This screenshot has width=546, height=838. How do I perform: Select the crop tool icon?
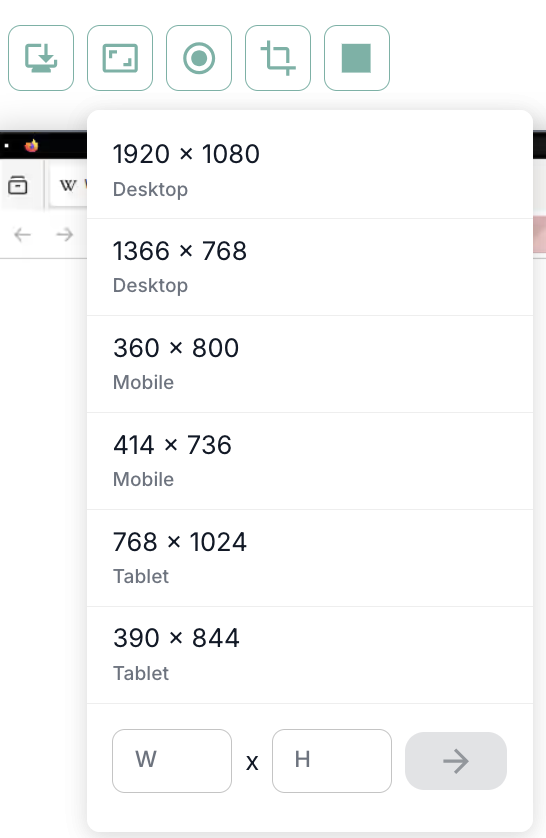point(278,58)
